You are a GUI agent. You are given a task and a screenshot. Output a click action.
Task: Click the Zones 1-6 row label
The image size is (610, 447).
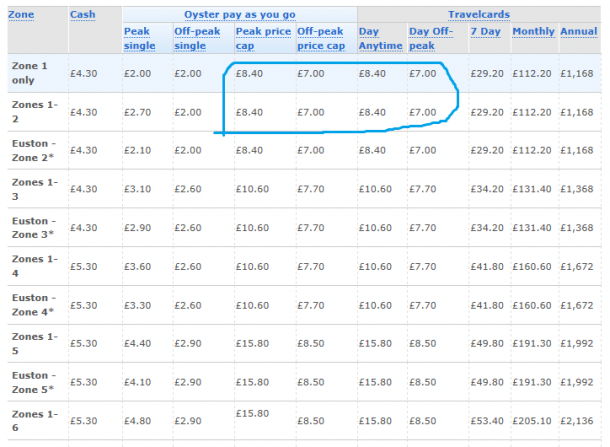point(35,421)
